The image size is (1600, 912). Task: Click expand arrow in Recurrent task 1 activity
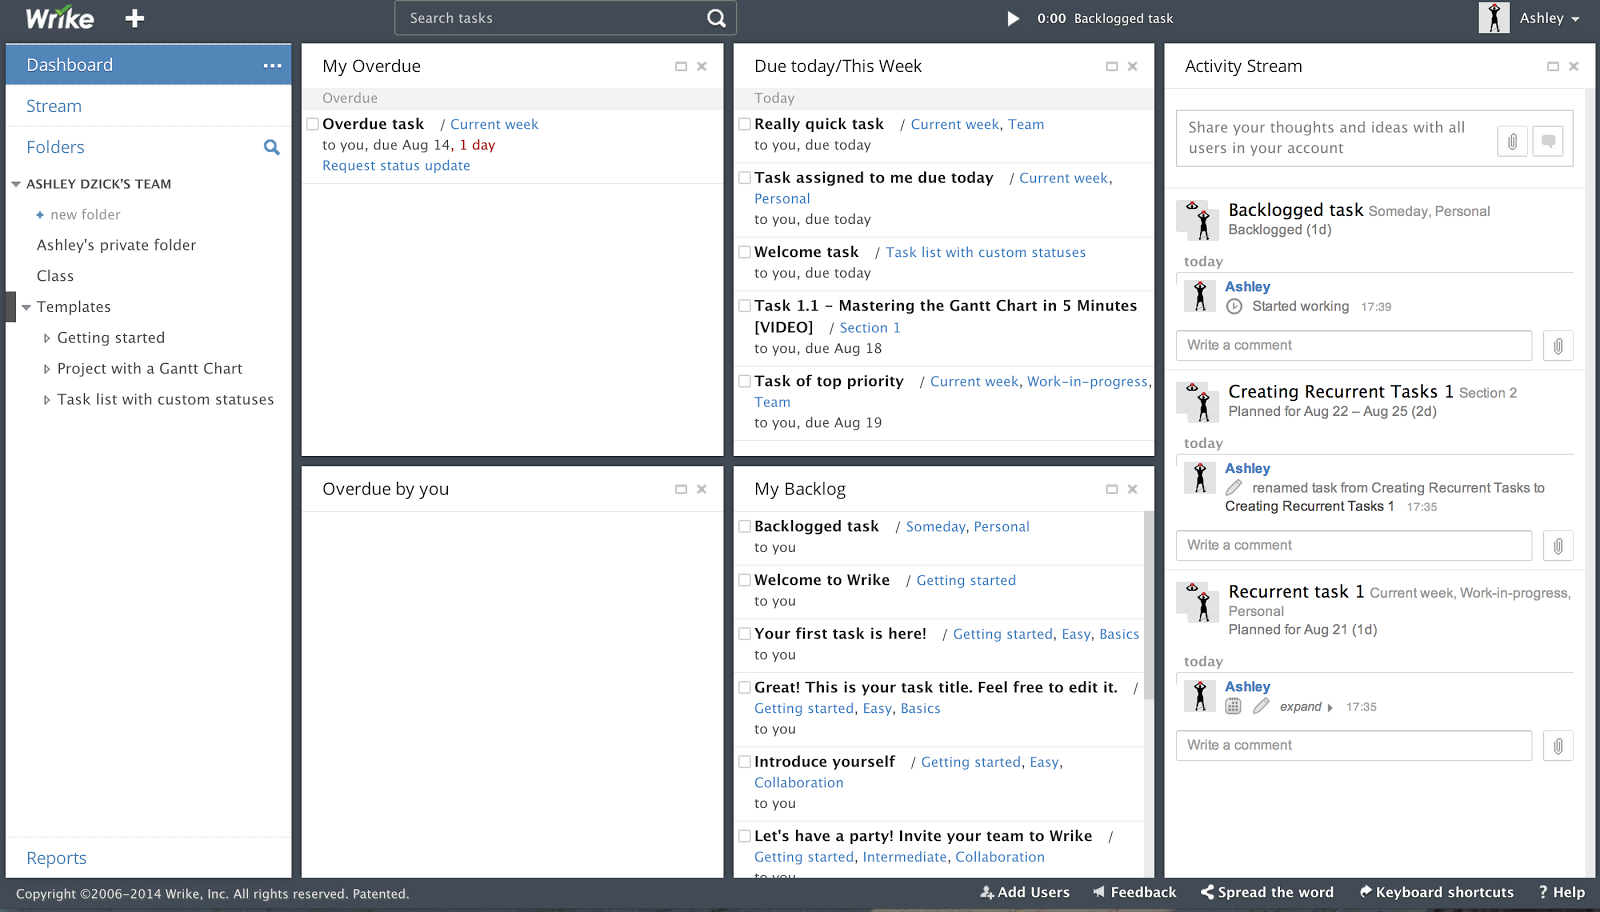click(1330, 708)
